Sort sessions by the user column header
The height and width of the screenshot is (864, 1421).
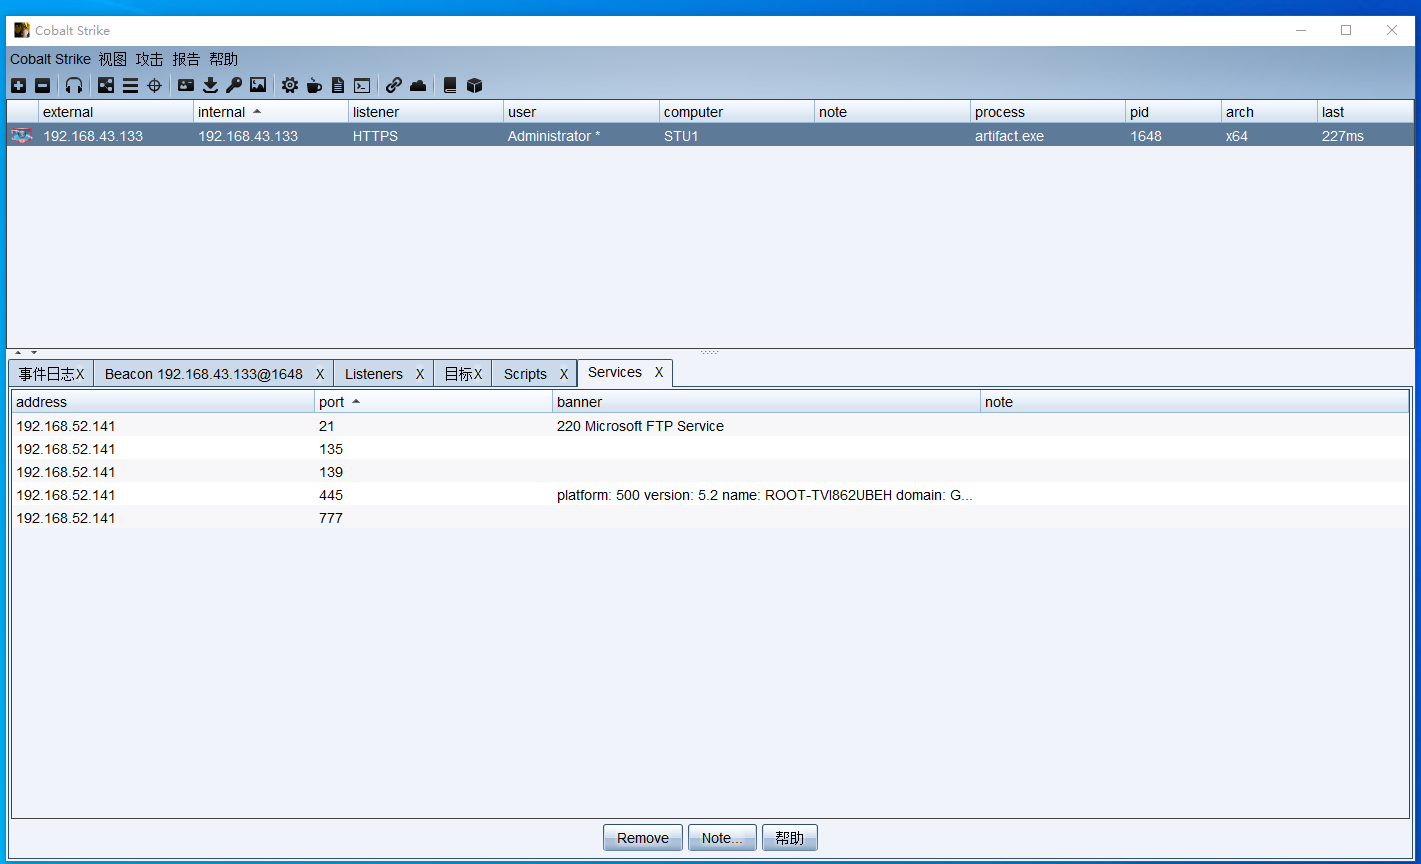point(582,112)
